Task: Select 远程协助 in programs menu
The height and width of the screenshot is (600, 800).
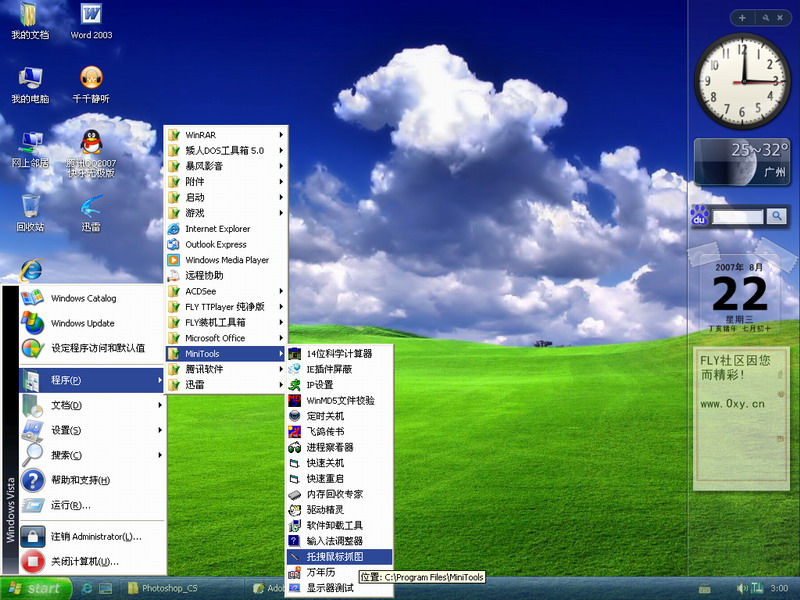Action: tap(226, 276)
